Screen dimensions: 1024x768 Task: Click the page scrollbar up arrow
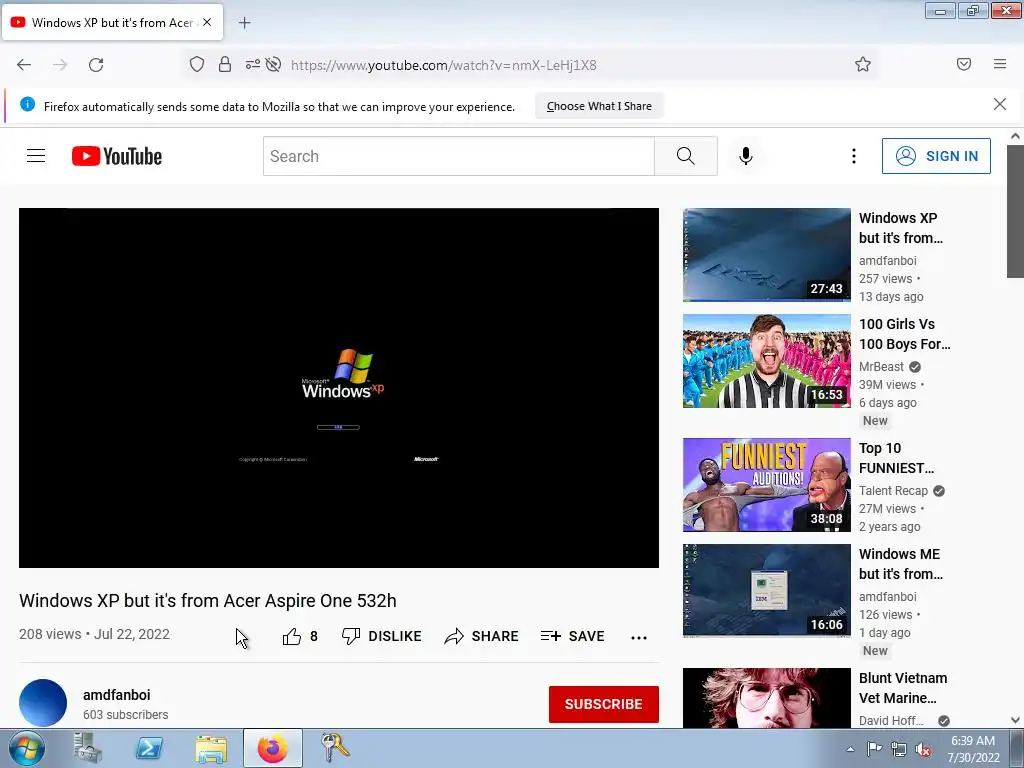pos(1015,136)
